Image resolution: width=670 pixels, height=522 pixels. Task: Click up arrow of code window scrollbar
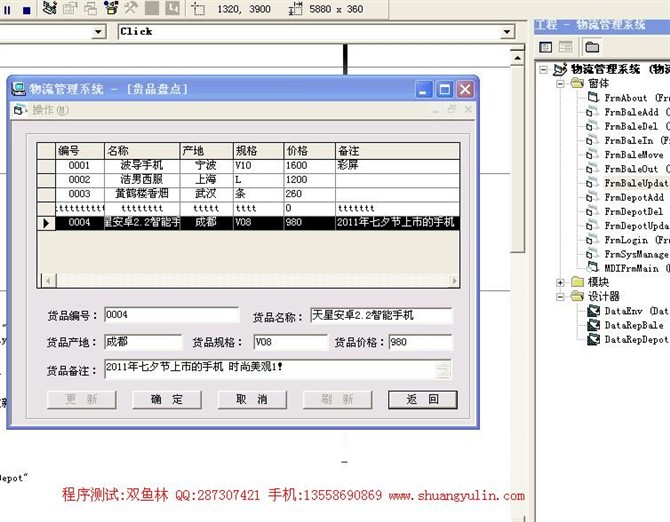[517, 58]
